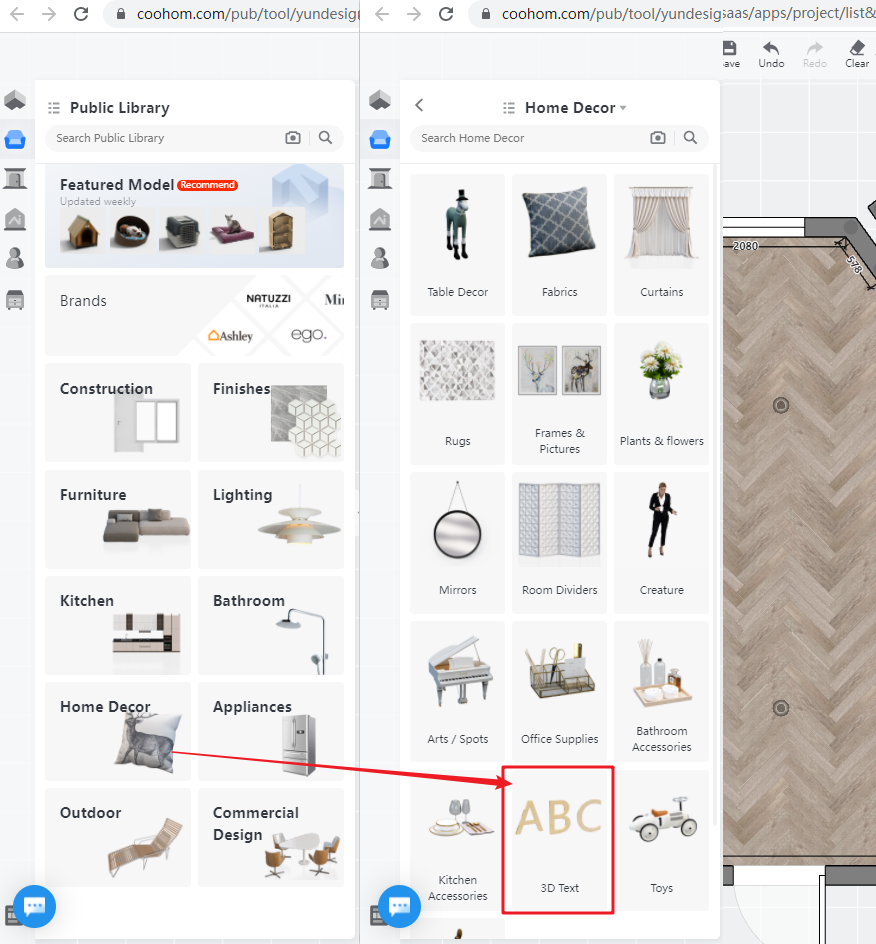Click the magnifier icon in Home Decor search
The width and height of the screenshot is (876, 944).
click(691, 138)
